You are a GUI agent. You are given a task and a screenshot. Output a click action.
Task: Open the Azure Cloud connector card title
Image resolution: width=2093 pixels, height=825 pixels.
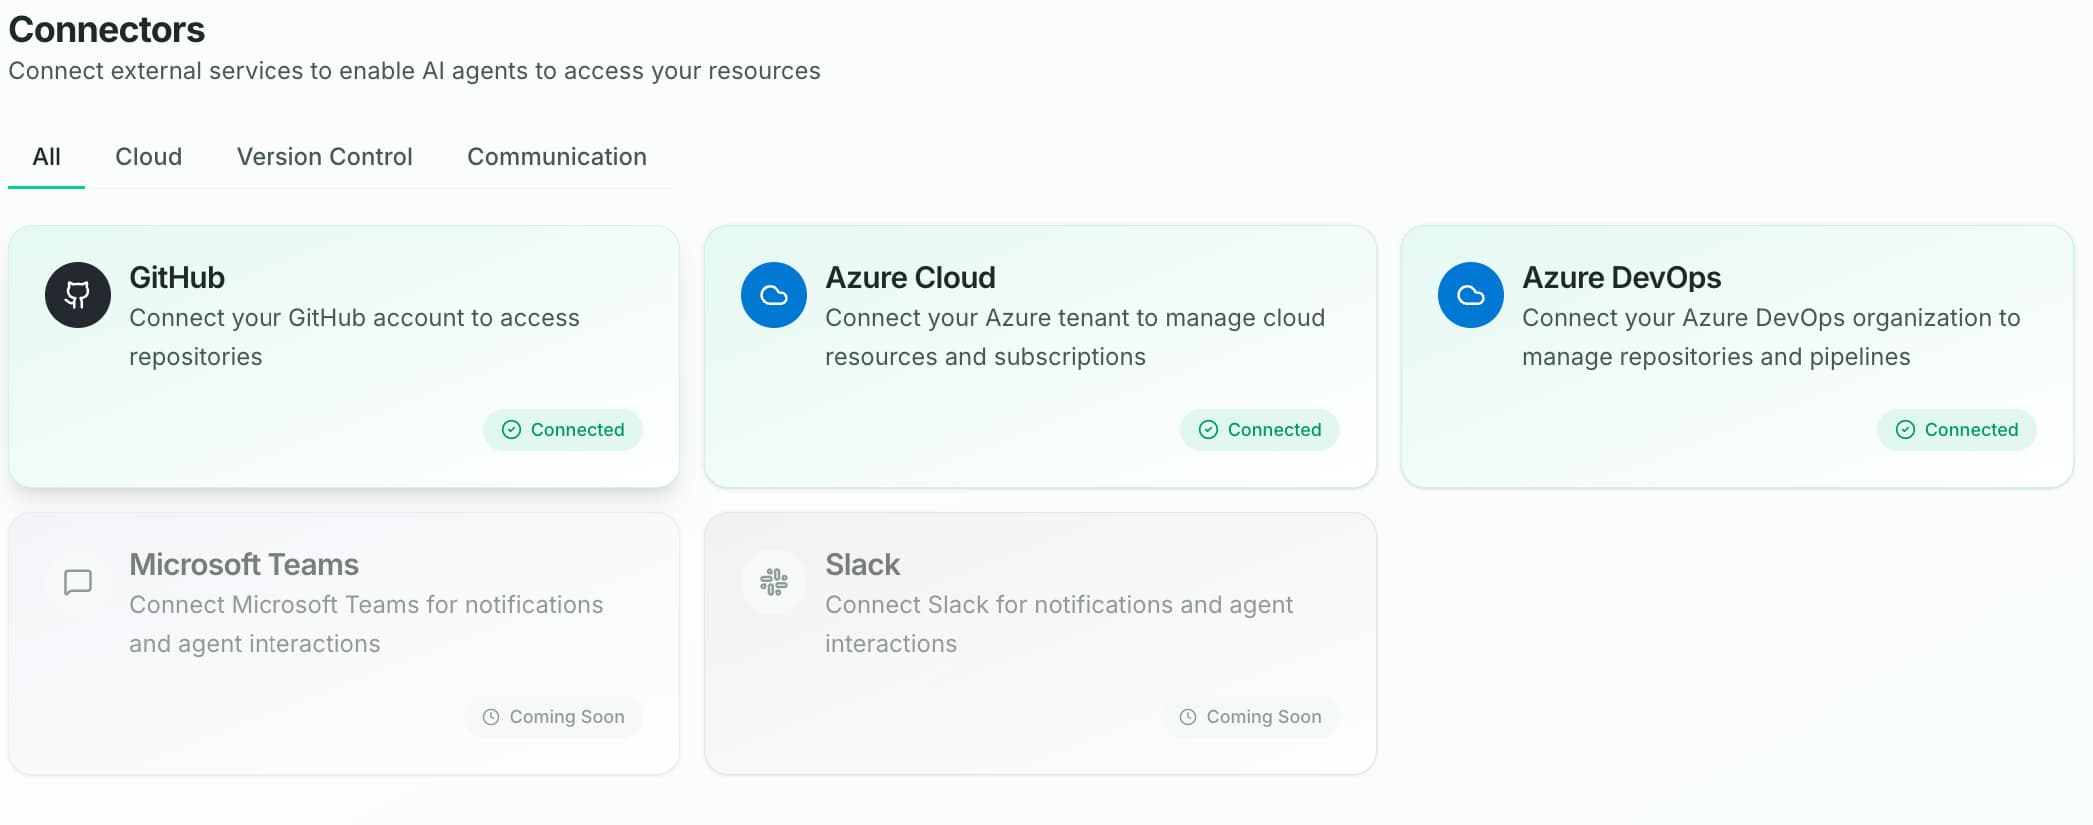(x=910, y=277)
